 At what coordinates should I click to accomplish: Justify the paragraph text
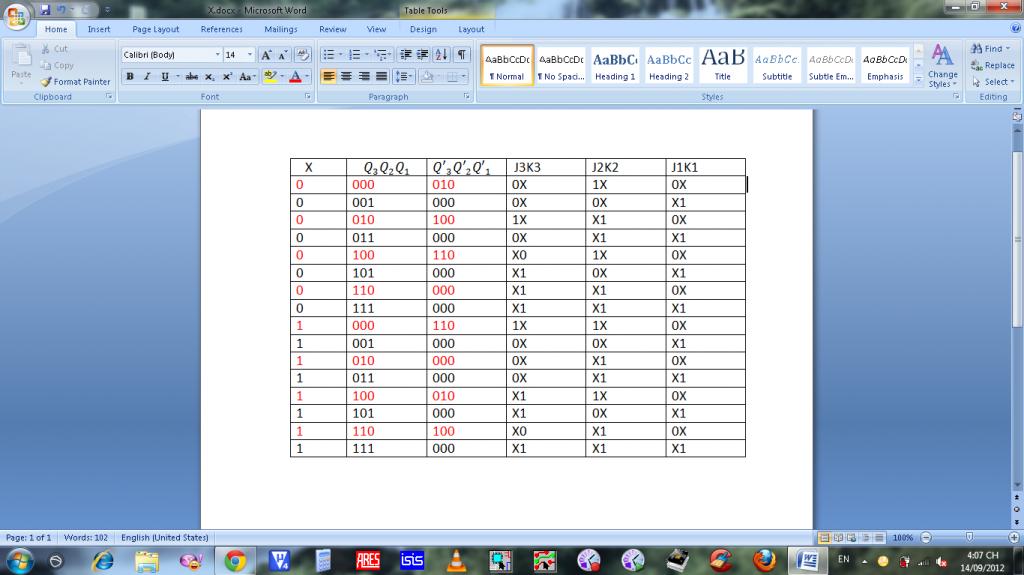tap(381, 76)
